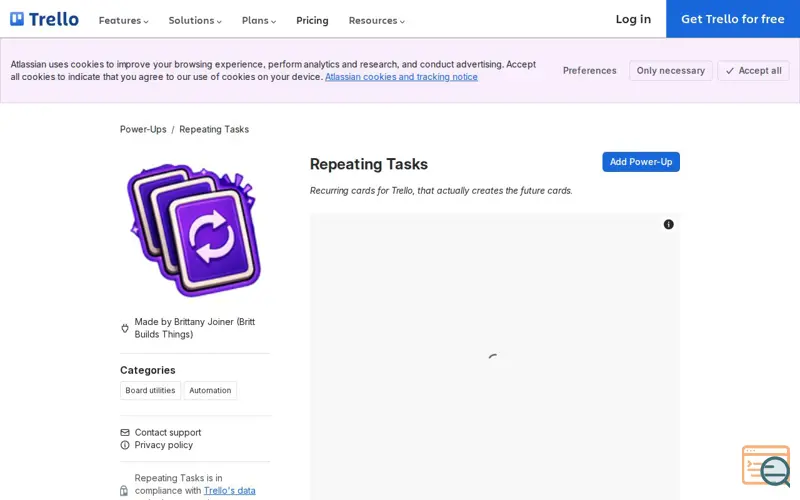Click the Trello logo

[44, 19]
